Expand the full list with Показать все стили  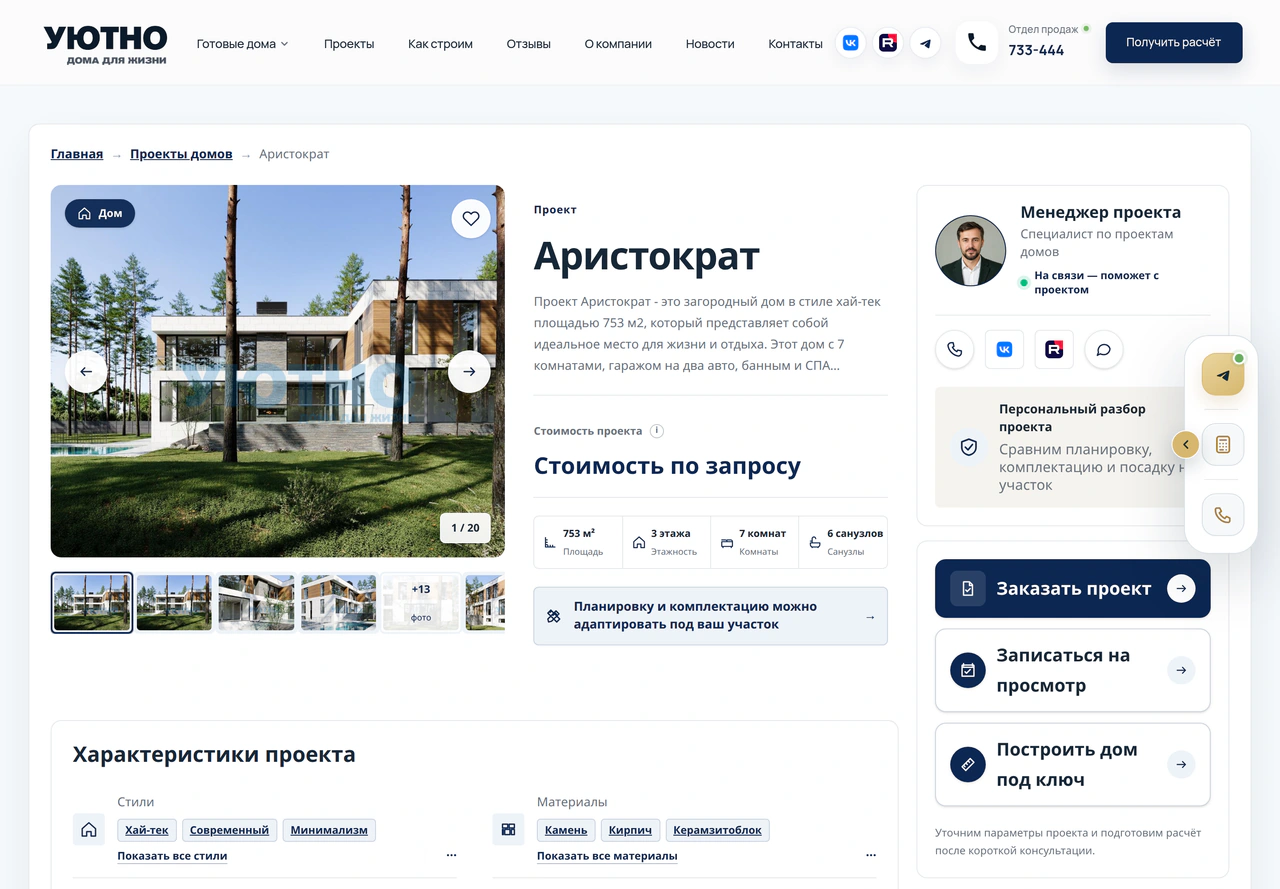click(x=172, y=856)
